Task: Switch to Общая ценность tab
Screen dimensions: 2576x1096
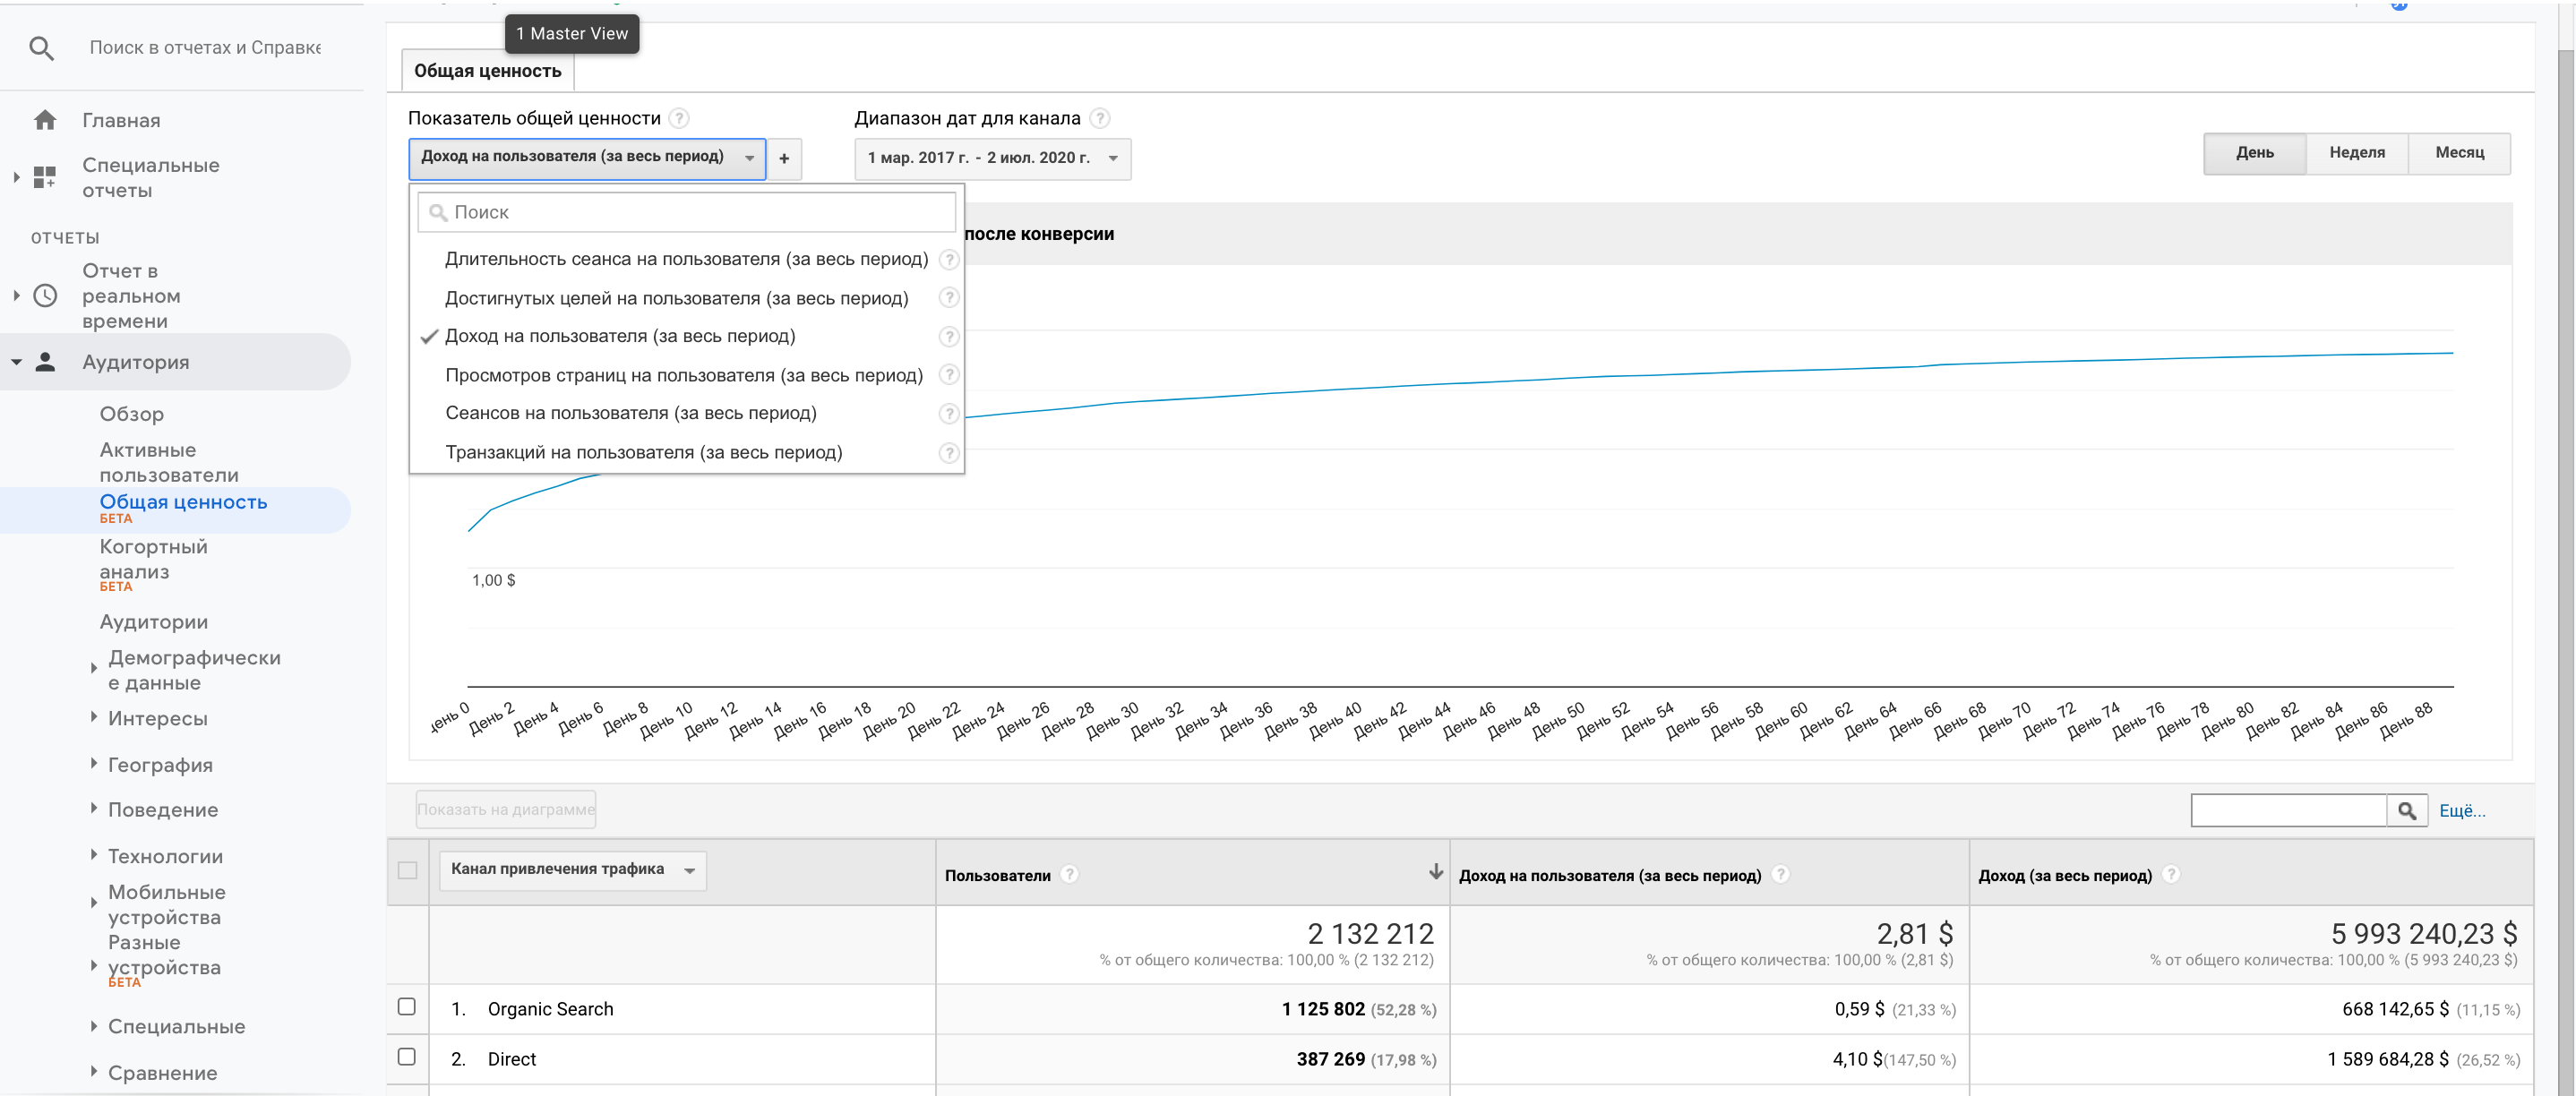Action: pyautogui.click(x=488, y=71)
